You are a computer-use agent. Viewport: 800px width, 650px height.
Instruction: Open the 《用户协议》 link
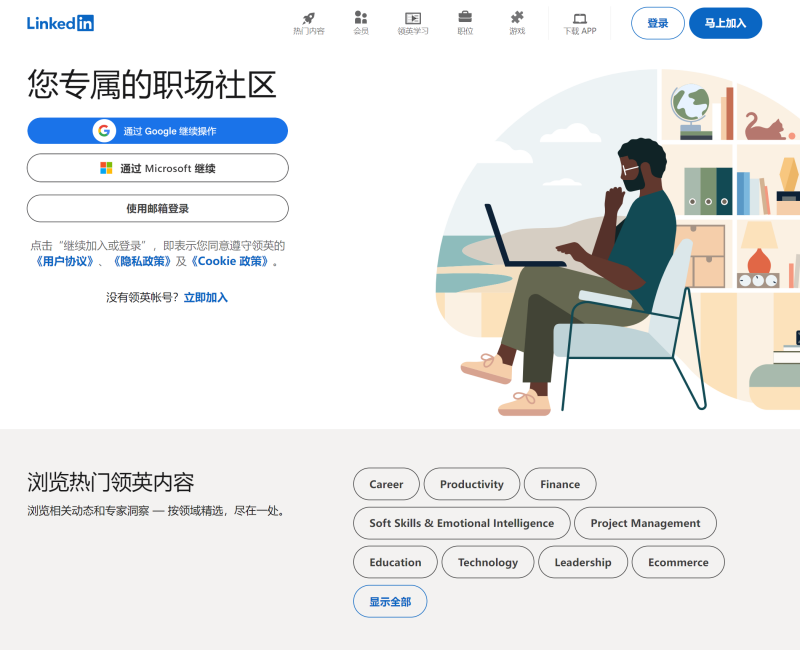(64, 261)
